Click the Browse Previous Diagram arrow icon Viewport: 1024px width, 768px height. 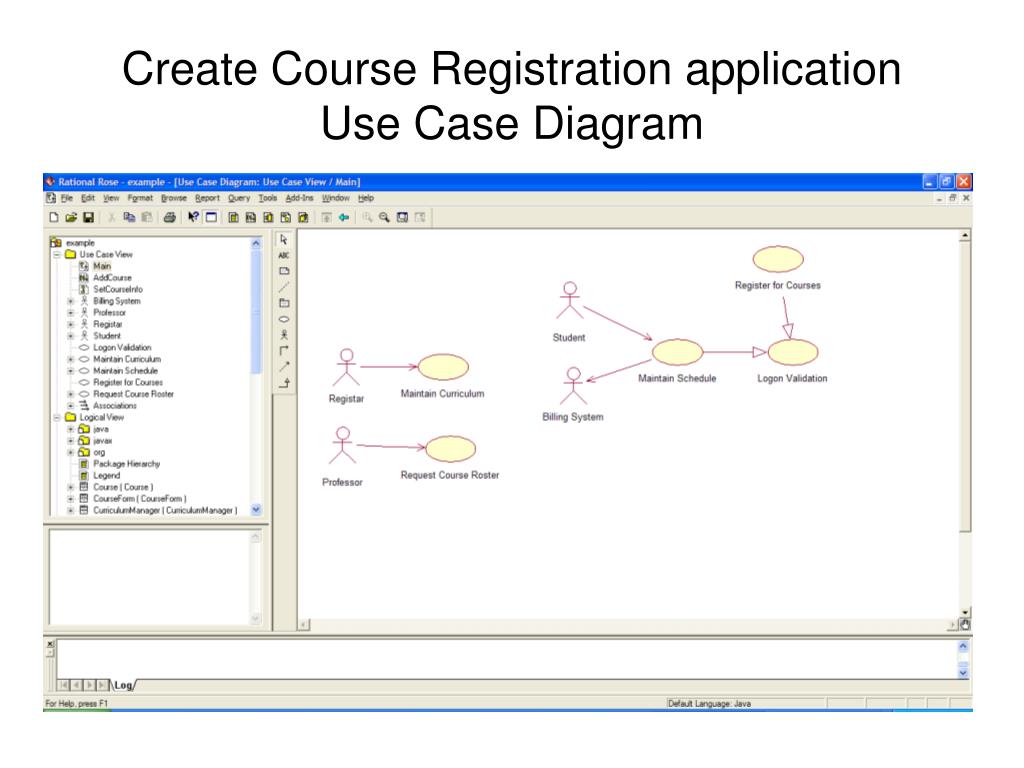(x=344, y=217)
